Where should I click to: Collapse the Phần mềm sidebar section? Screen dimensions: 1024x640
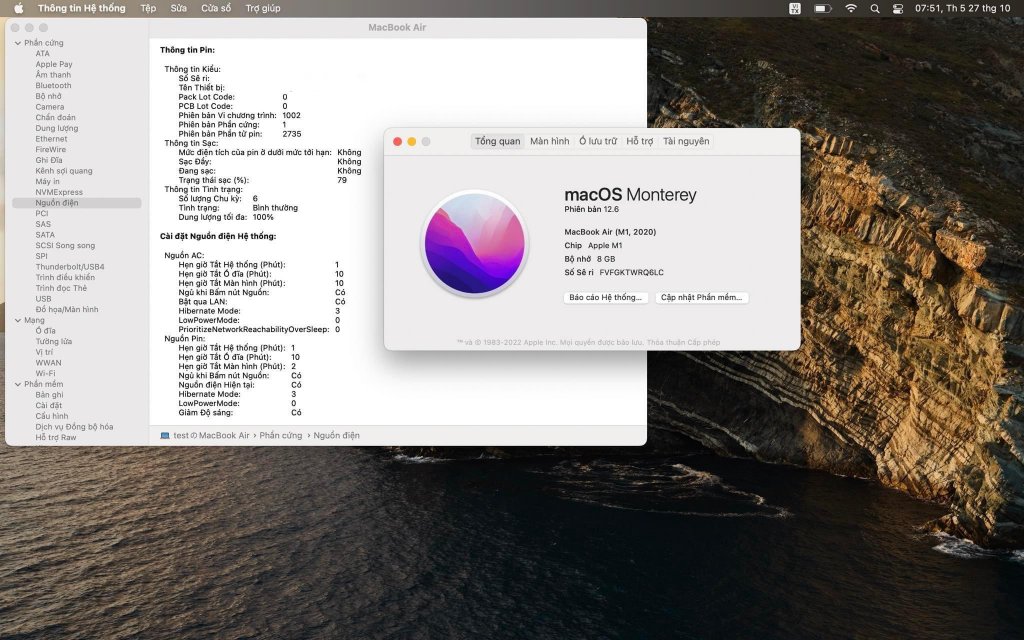[x=18, y=385]
